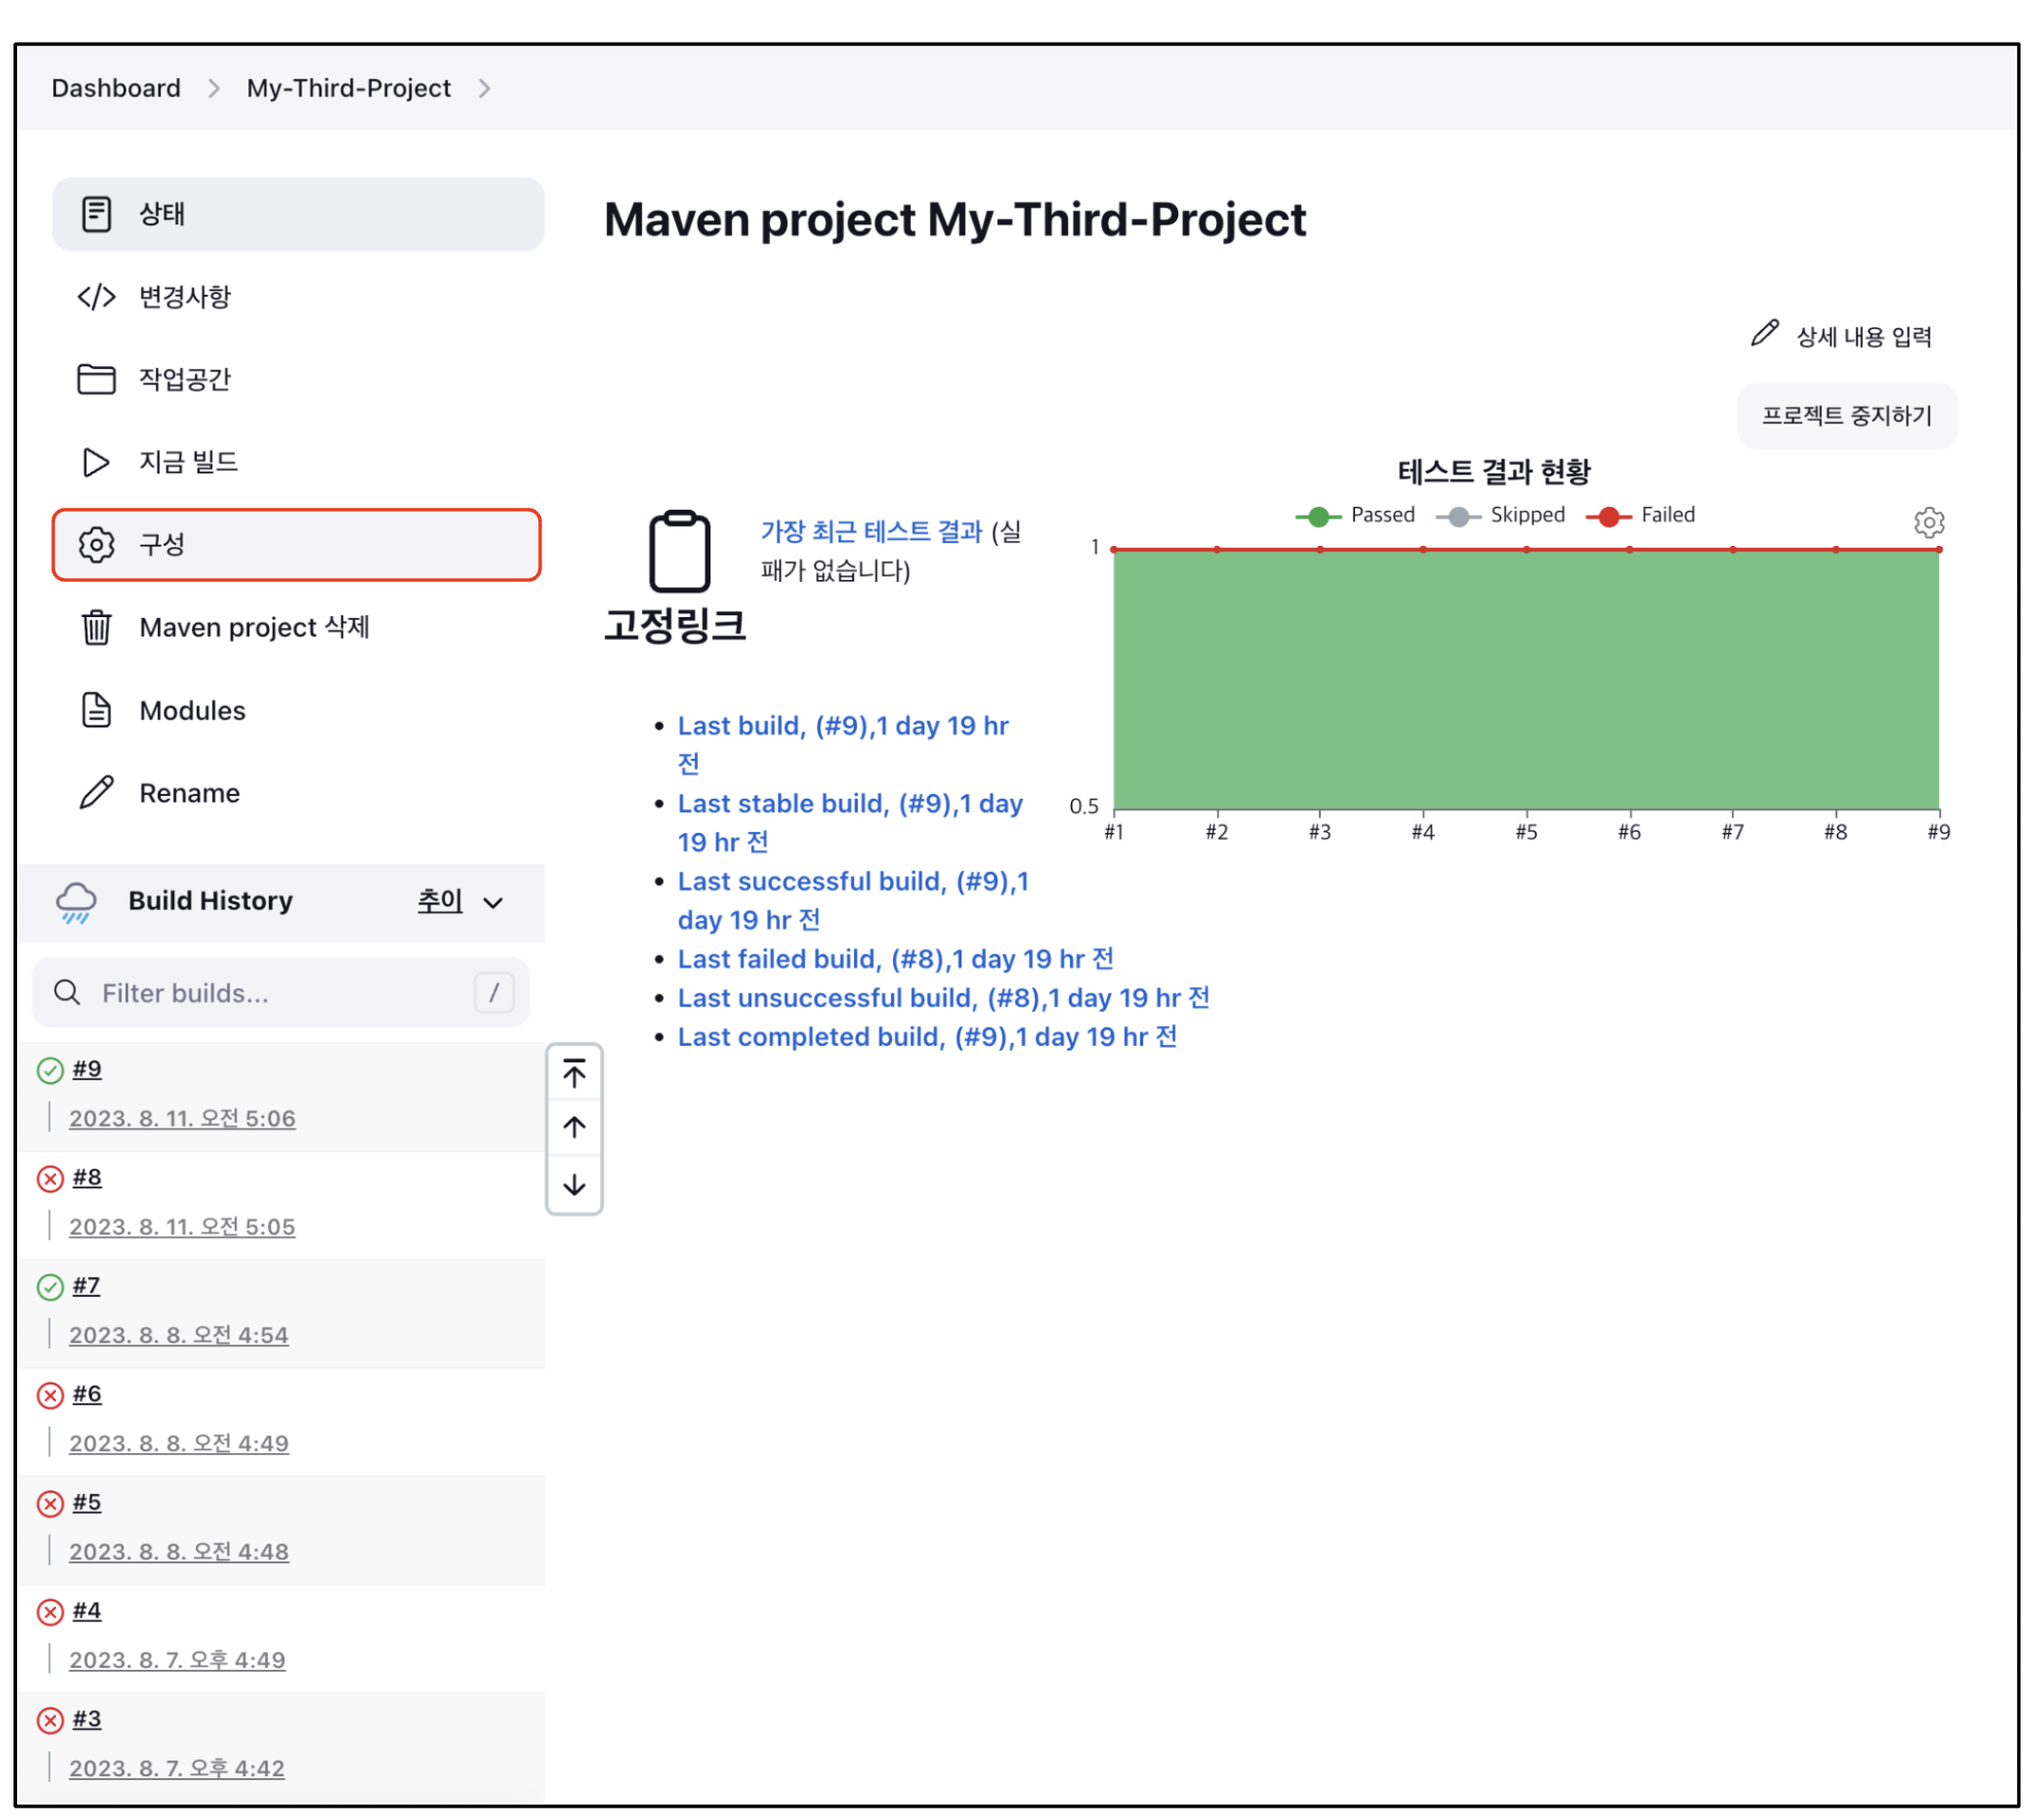Expand the chevron after Dashboard breadcrumb
2035x1820 pixels.
214,89
